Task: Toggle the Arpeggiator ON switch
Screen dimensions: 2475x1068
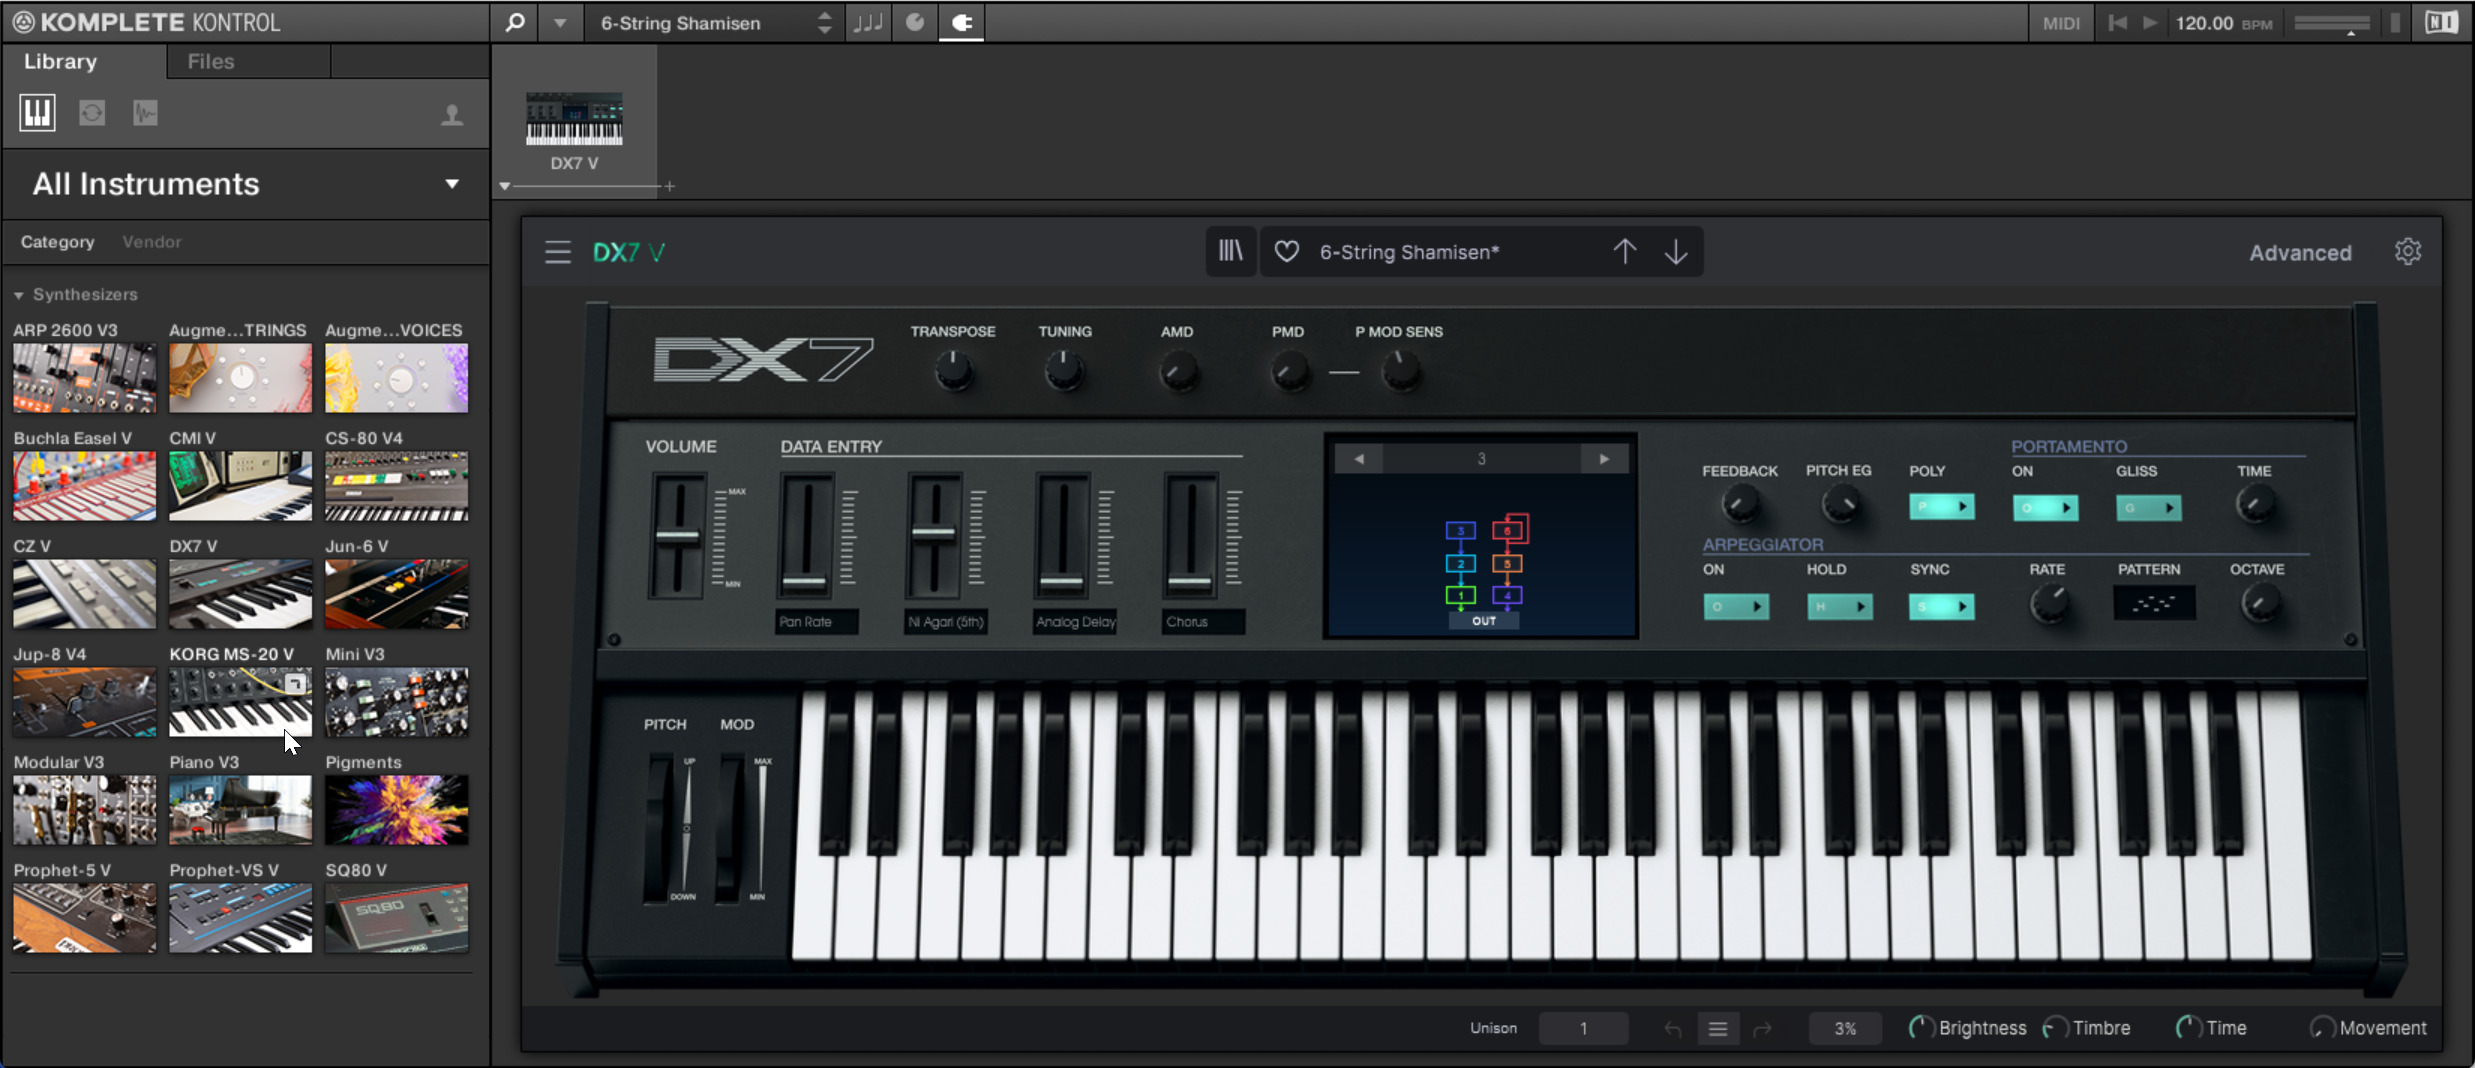Action: pos(1736,606)
